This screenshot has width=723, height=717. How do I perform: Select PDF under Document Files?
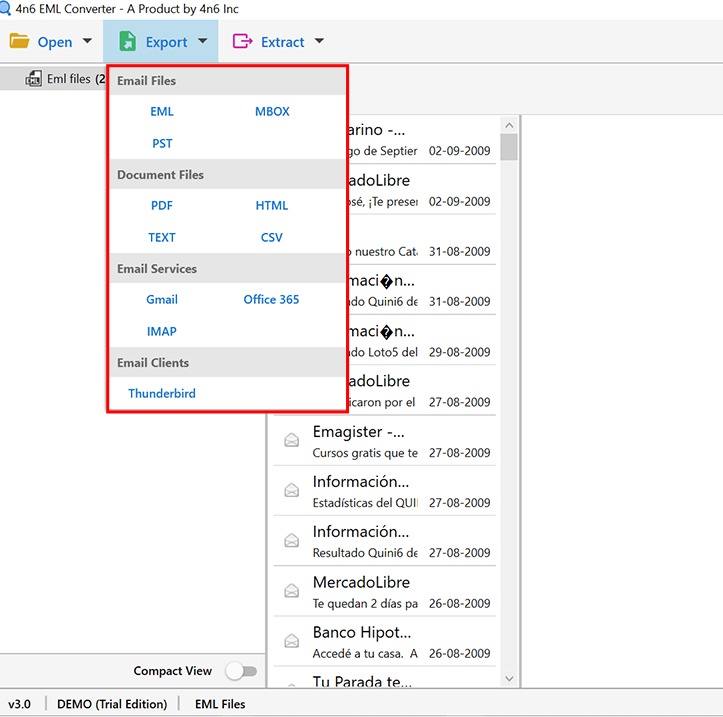click(162, 206)
